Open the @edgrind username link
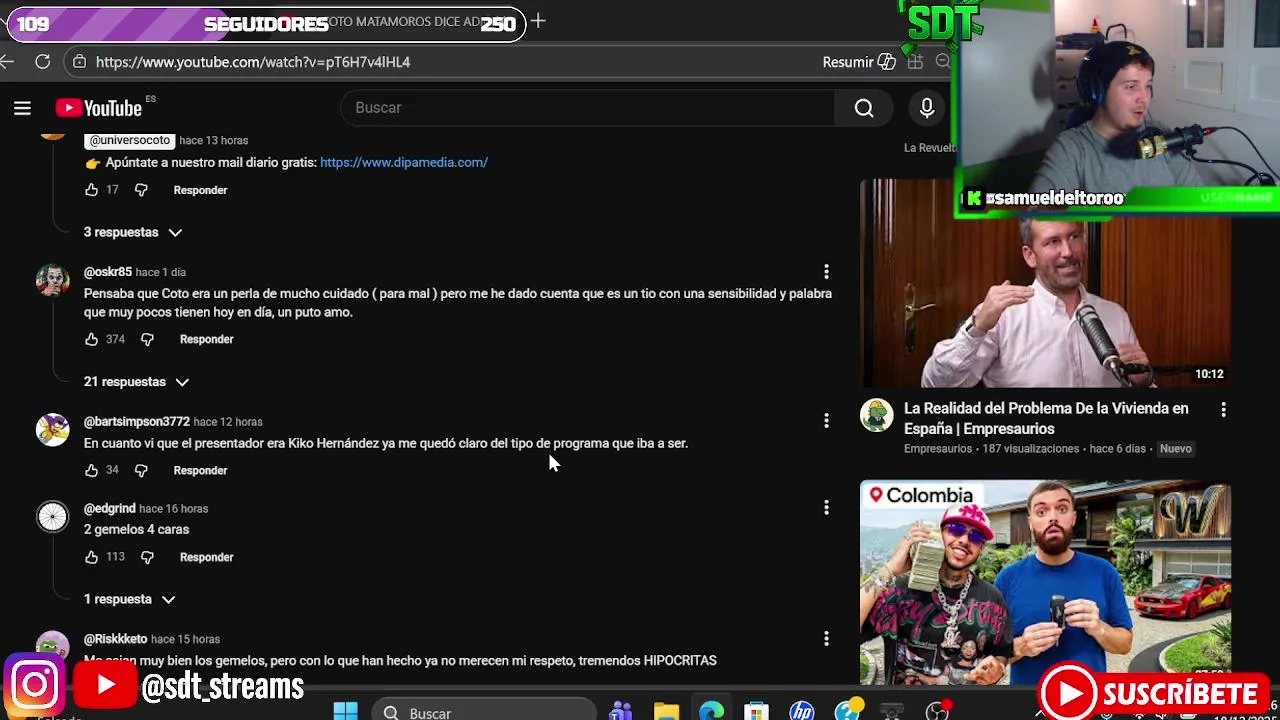 pos(109,508)
